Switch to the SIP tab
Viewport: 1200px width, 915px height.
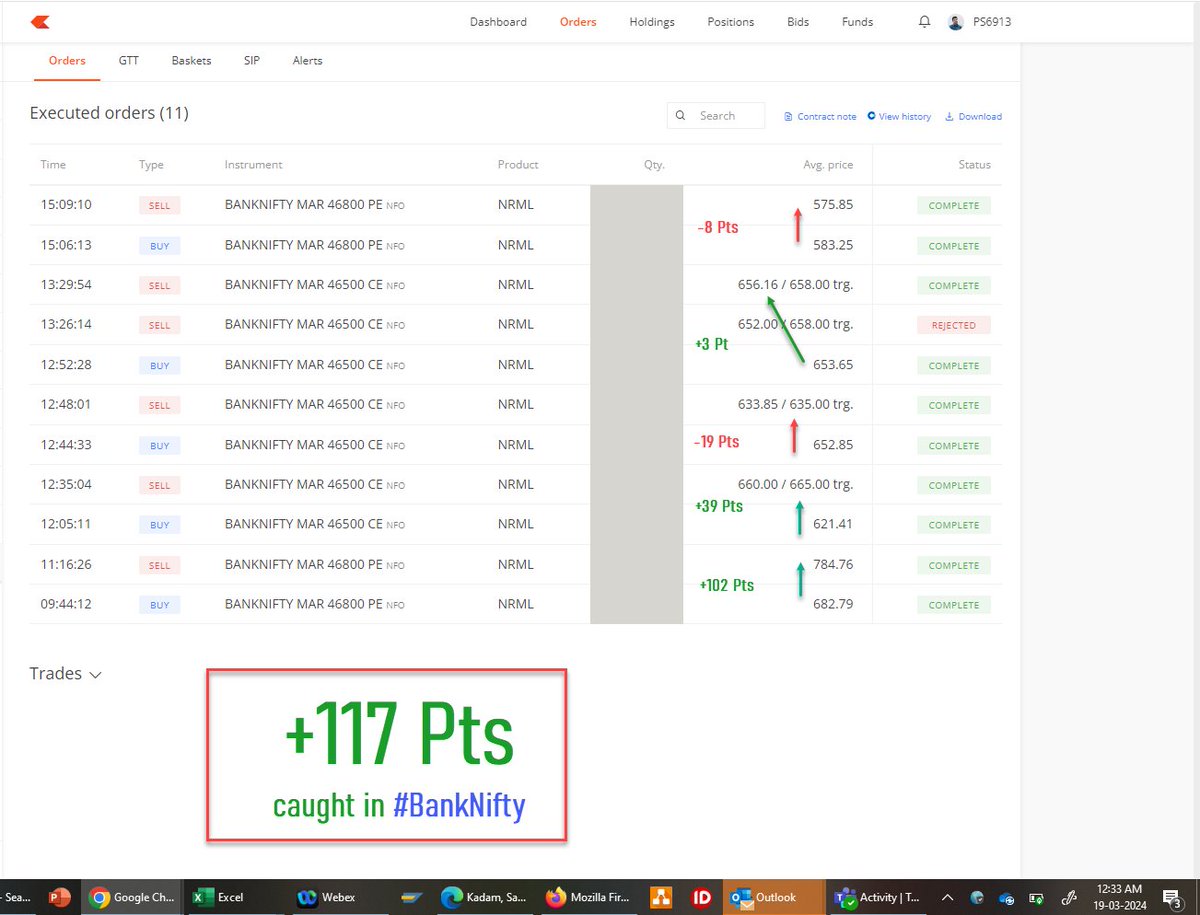click(252, 61)
